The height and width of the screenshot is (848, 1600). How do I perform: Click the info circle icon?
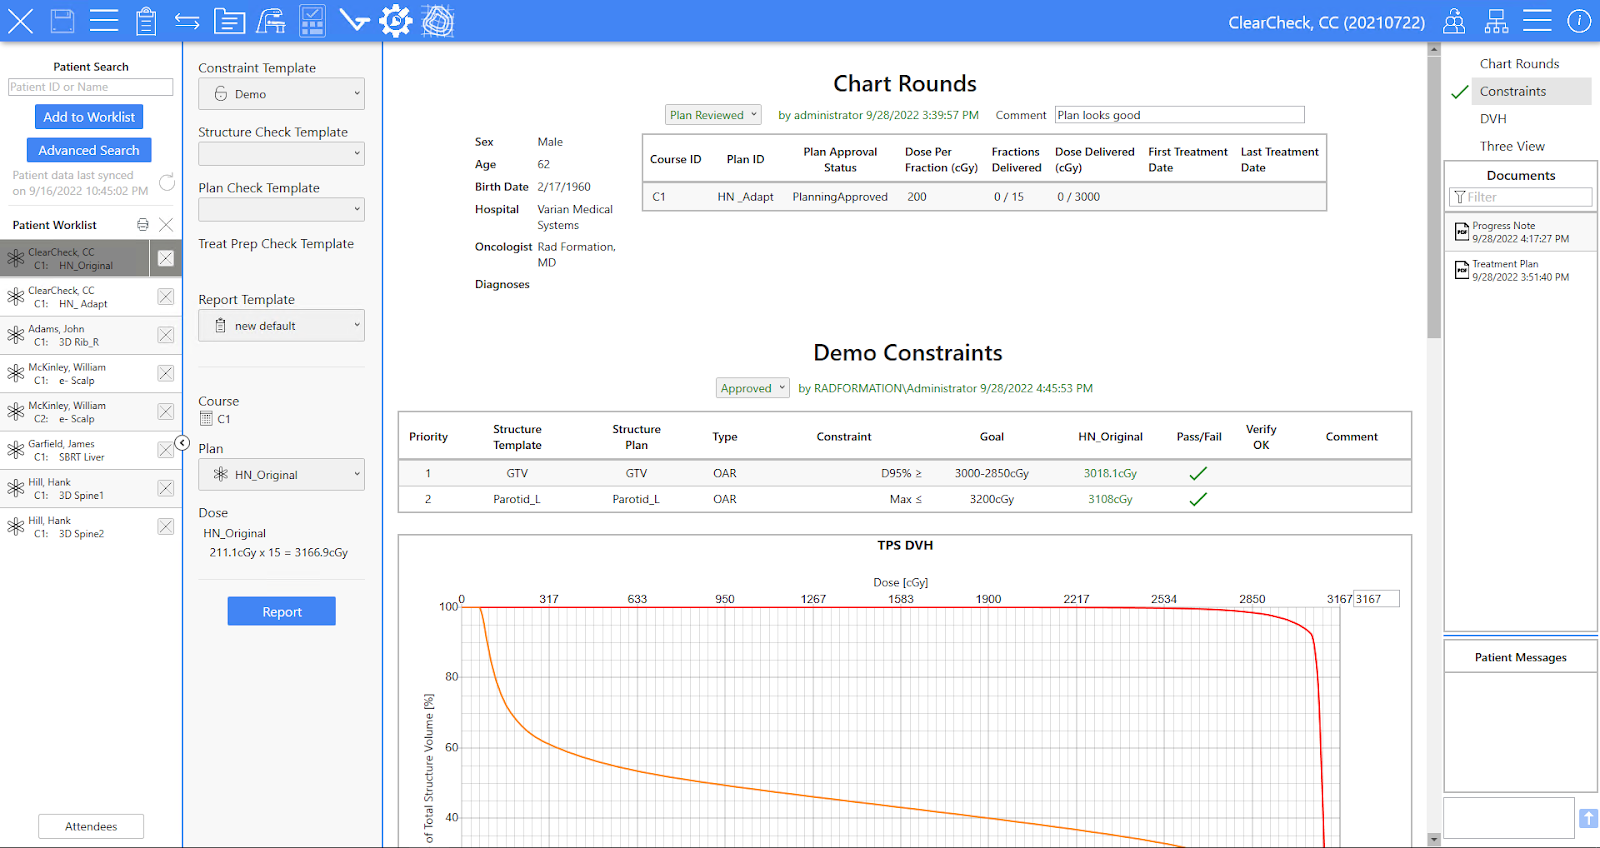coord(1579,21)
